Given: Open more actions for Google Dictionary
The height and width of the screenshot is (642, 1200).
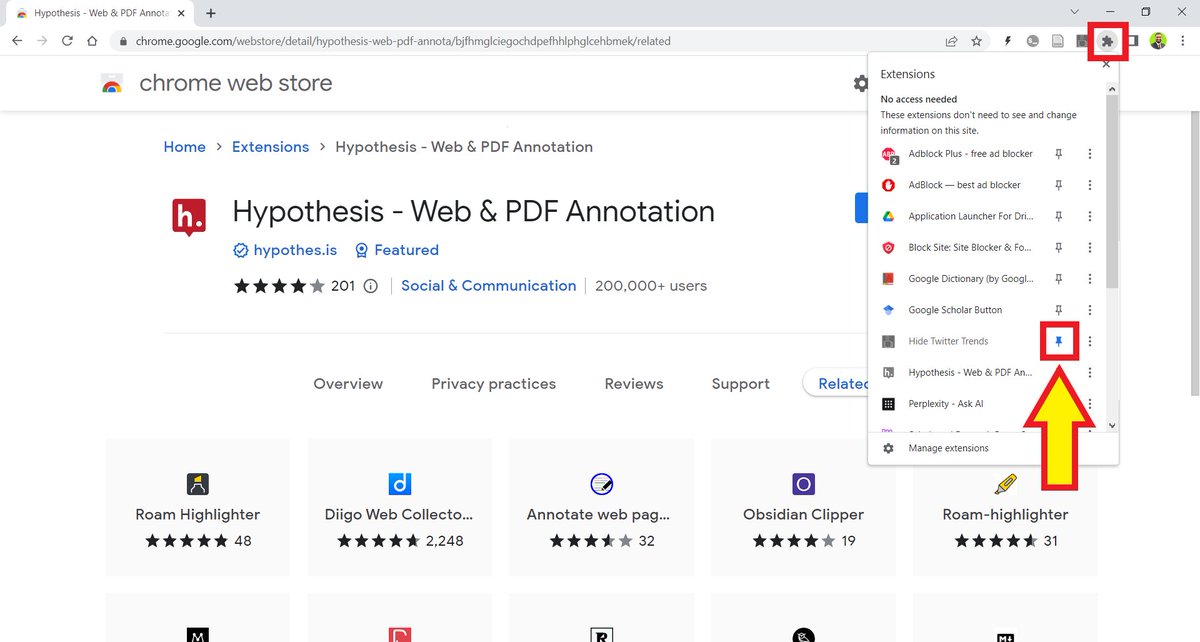Looking at the screenshot, I should pos(1090,279).
